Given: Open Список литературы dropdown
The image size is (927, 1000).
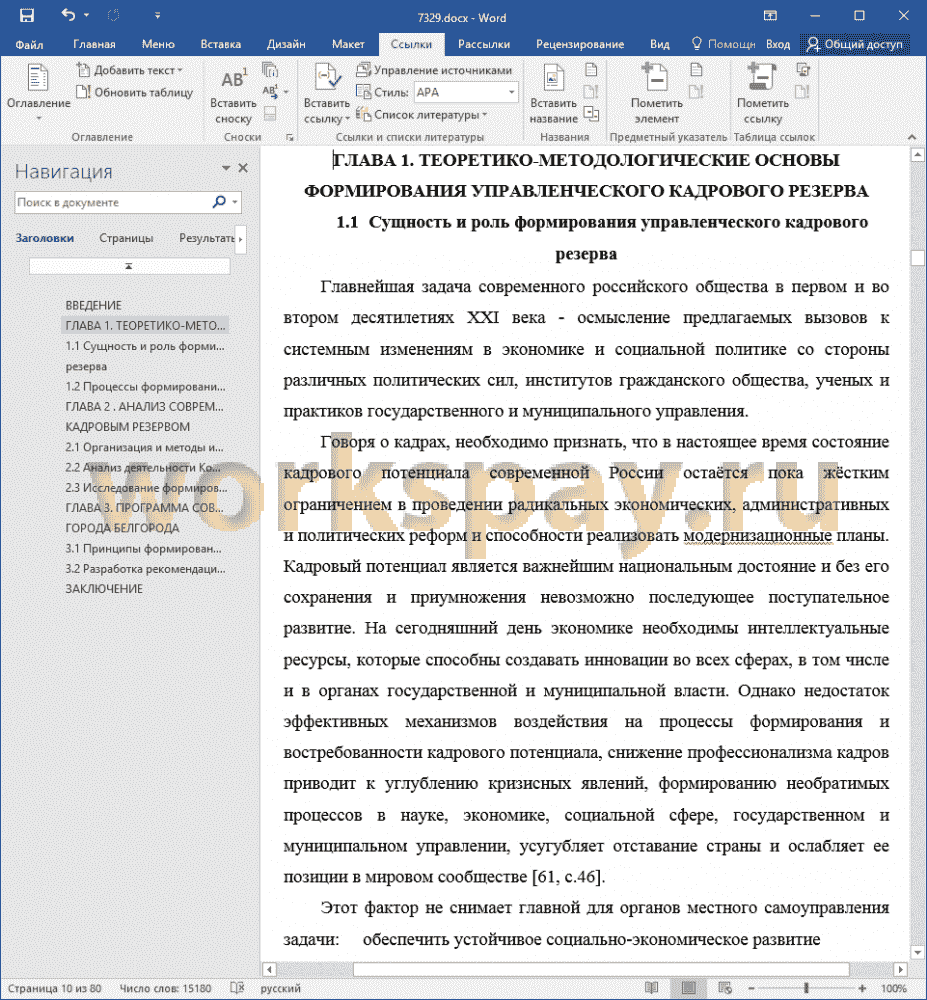Looking at the screenshot, I should [421, 115].
